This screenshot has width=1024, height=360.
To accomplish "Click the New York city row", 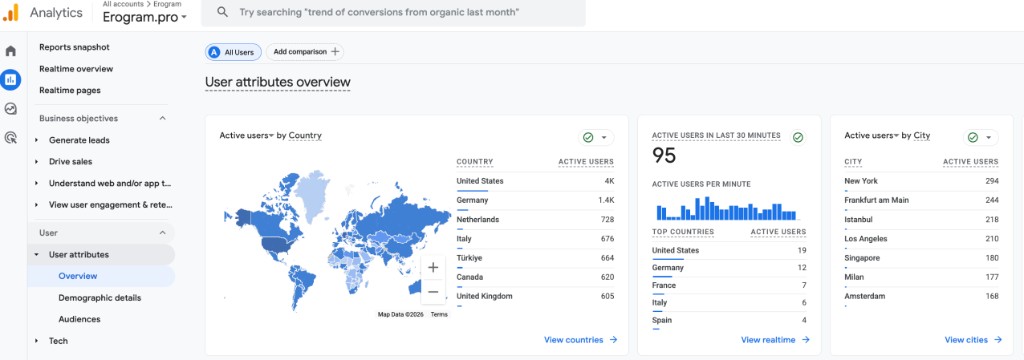I will [921, 181].
